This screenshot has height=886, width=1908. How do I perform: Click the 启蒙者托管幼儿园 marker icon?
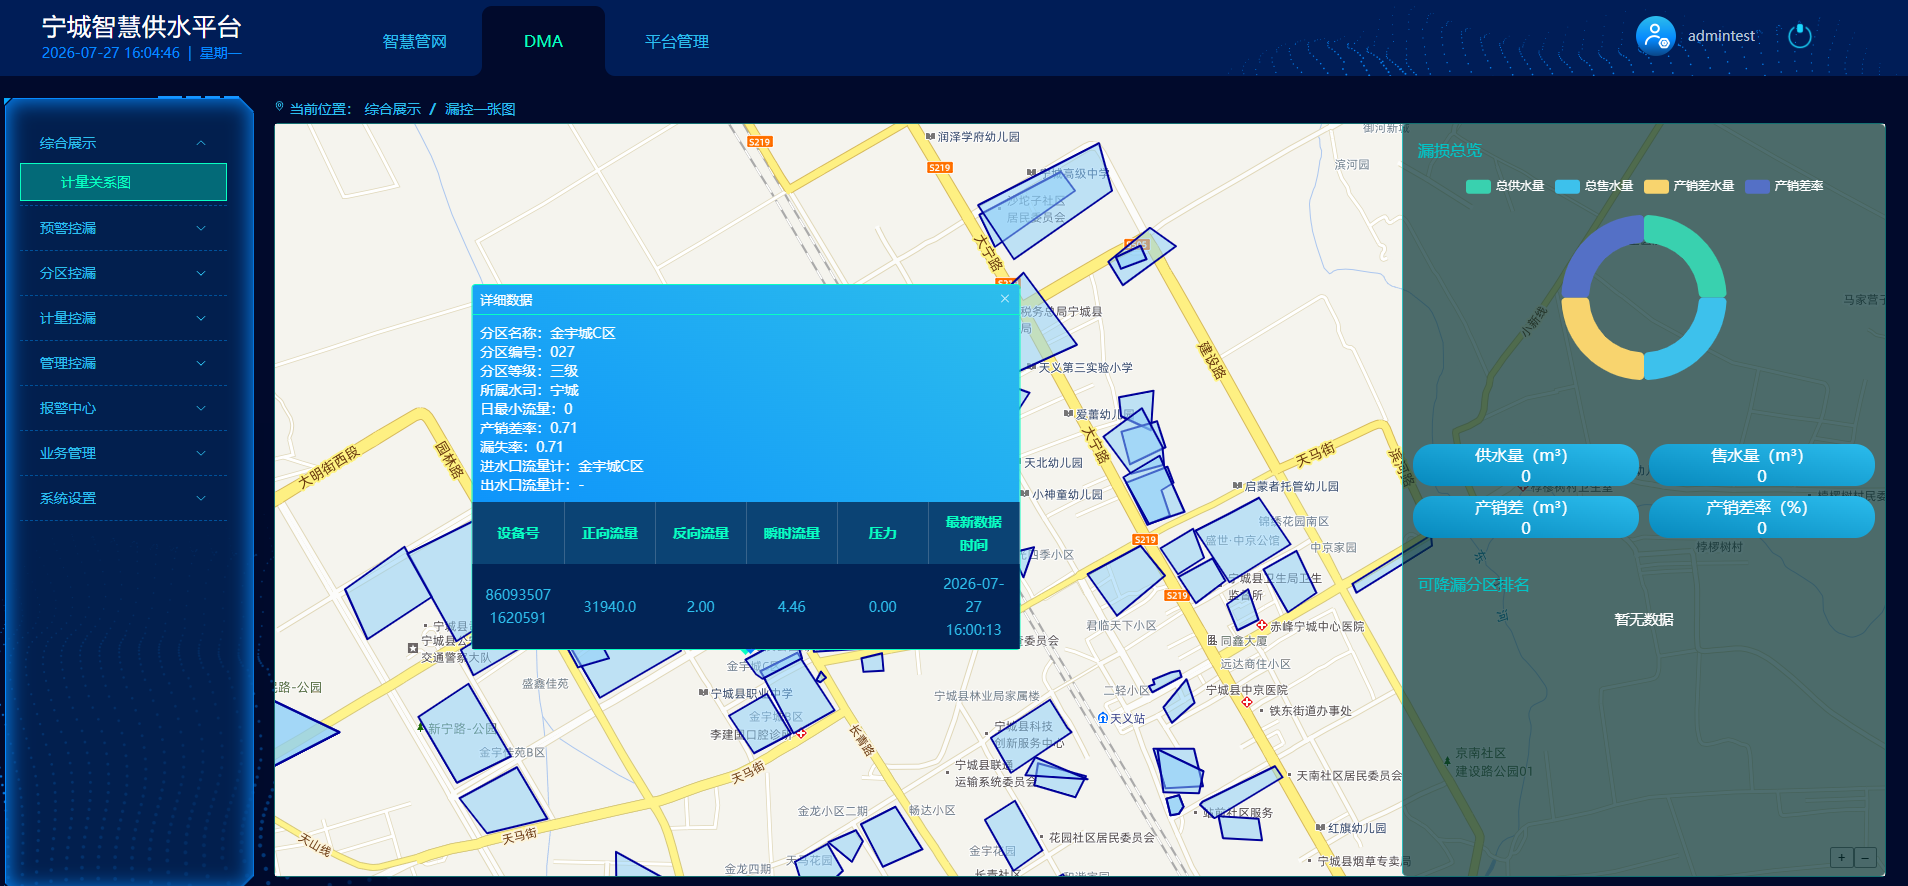(1238, 486)
